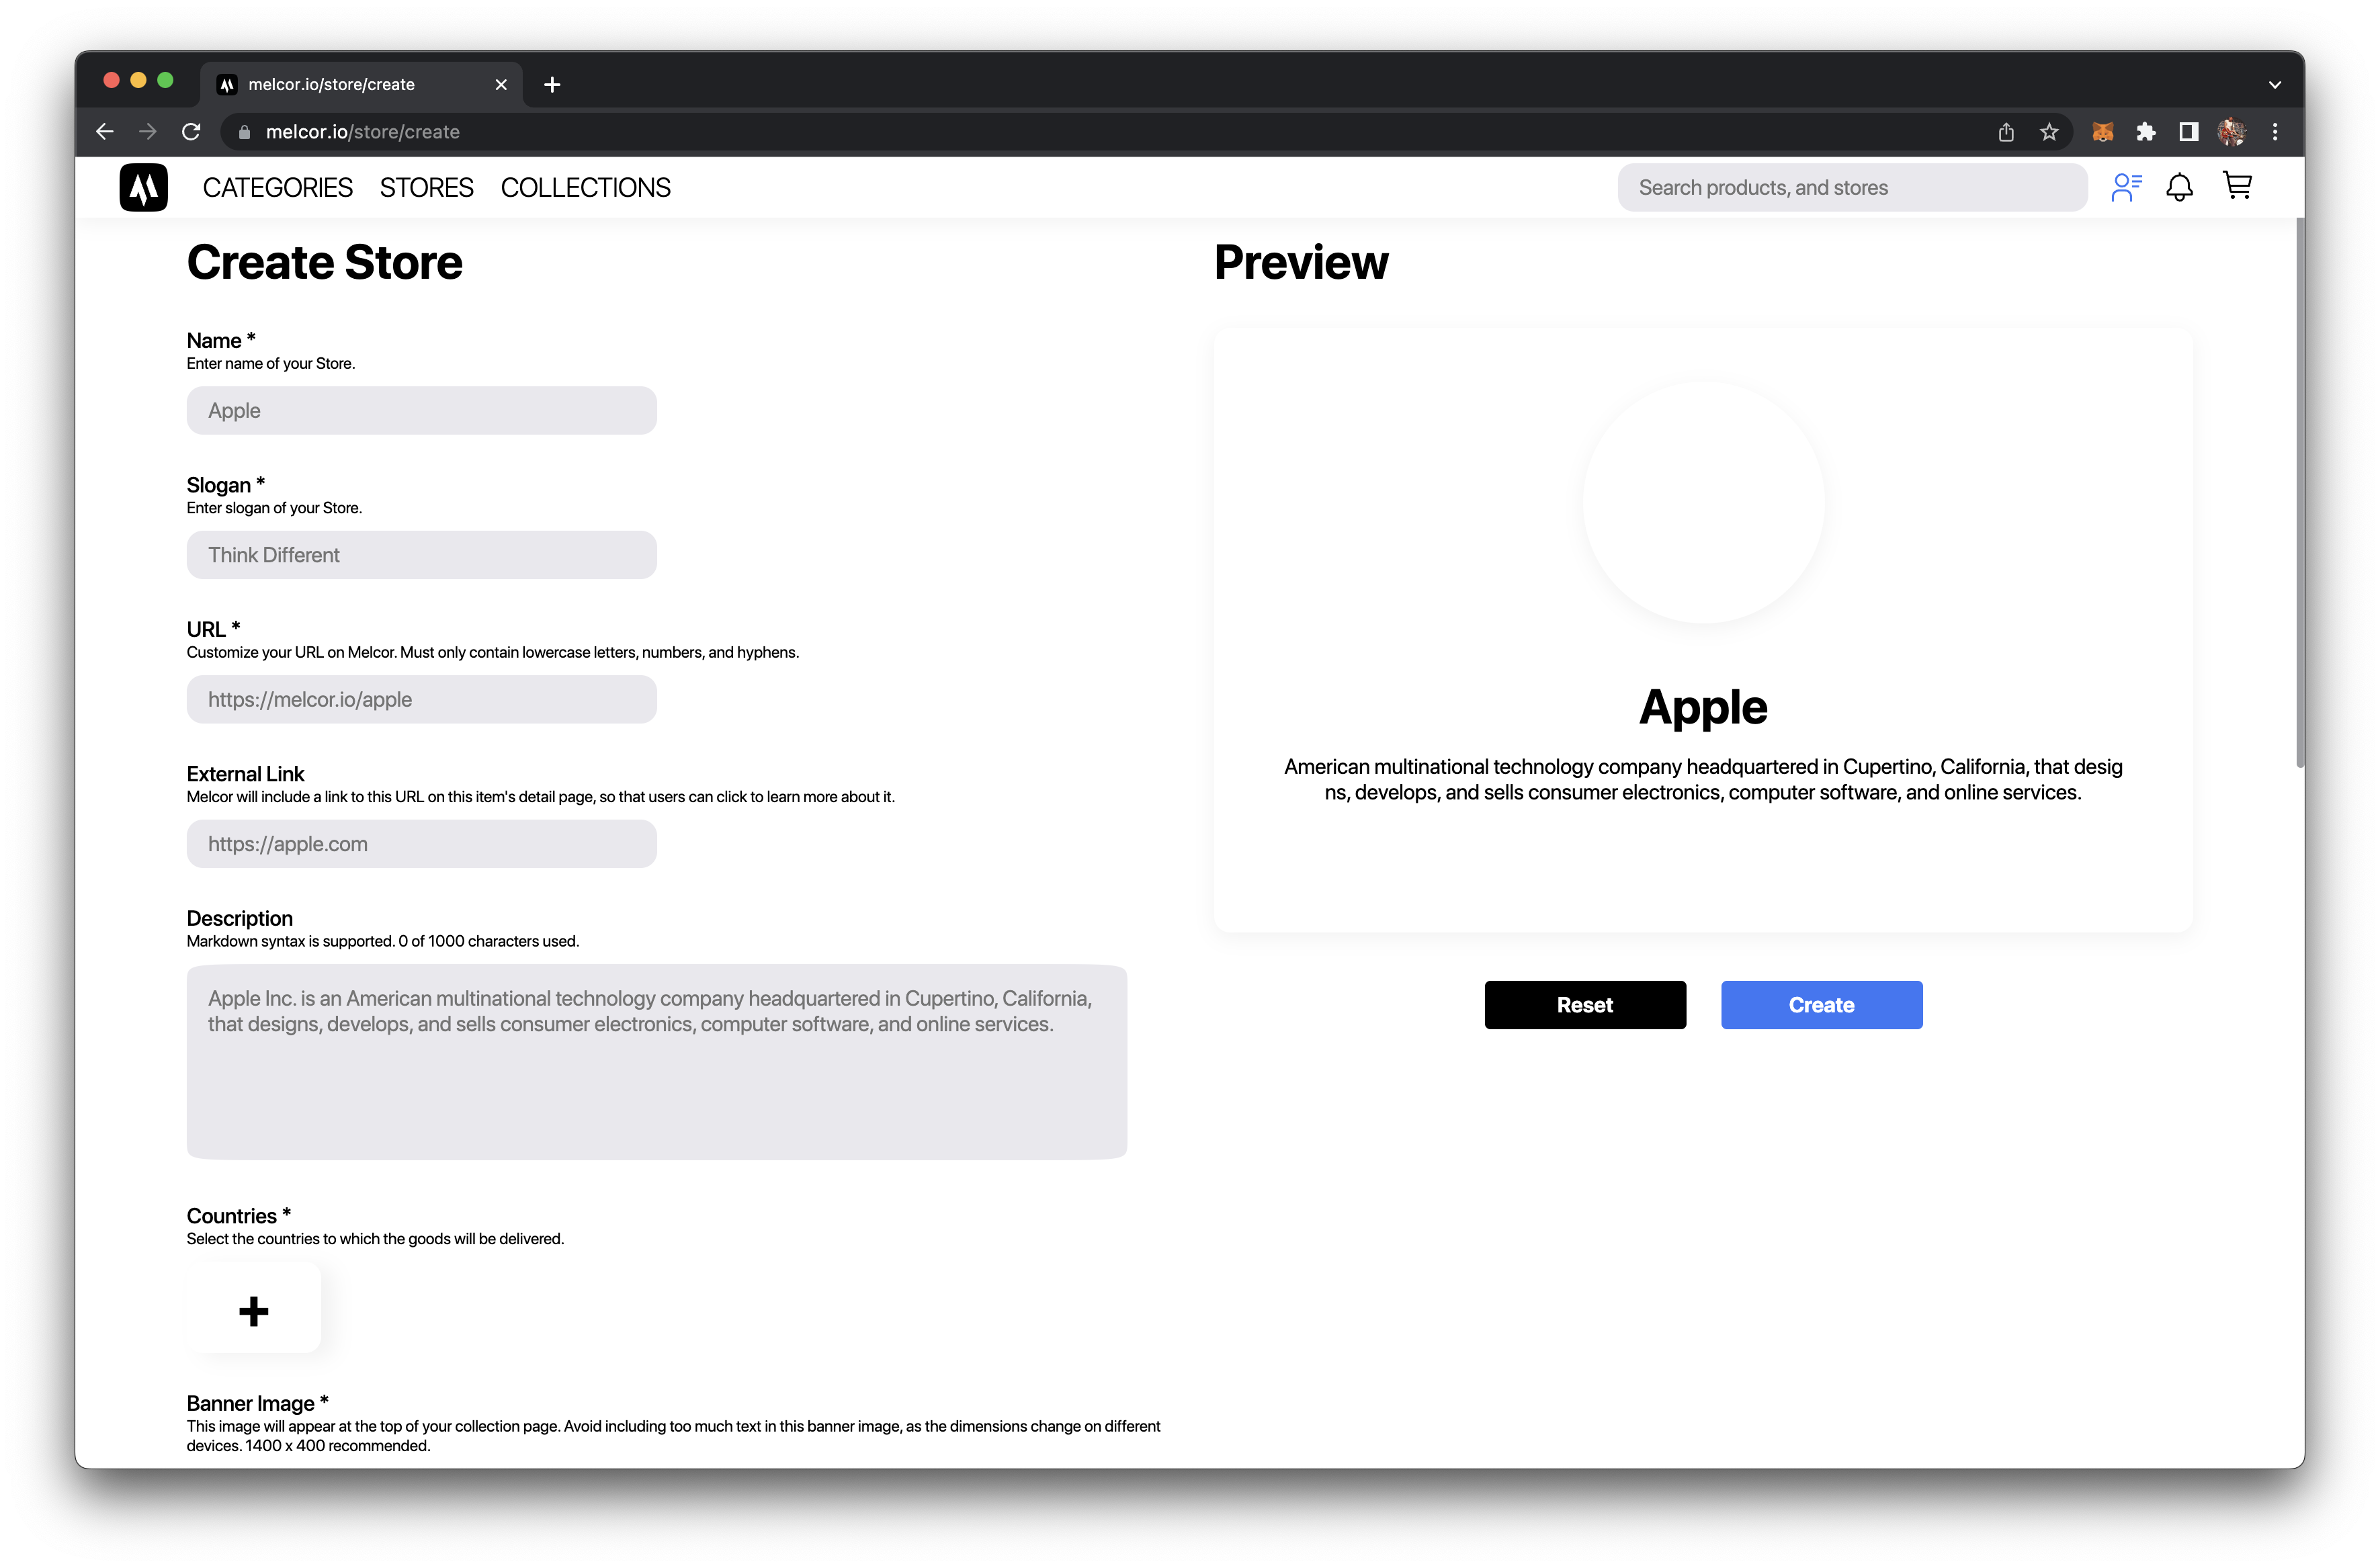Focus the store Name field
The height and width of the screenshot is (1568, 2380).
(x=421, y=411)
